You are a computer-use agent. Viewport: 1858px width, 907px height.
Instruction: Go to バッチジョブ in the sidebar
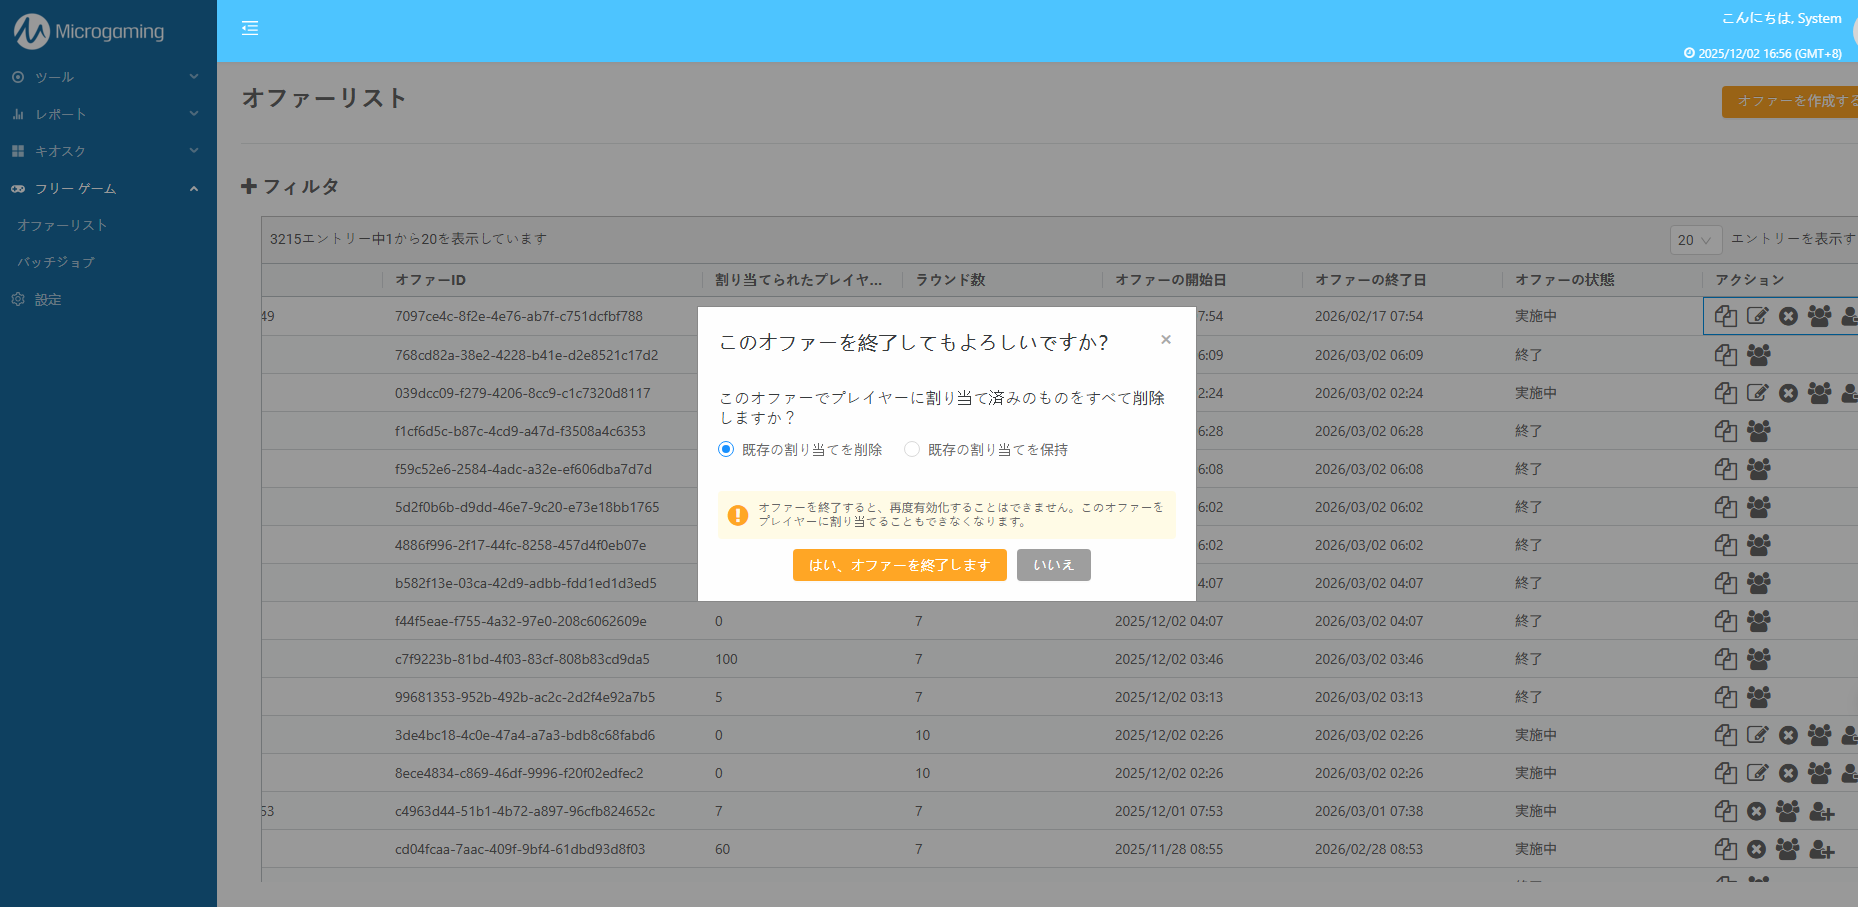click(x=55, y=262)
